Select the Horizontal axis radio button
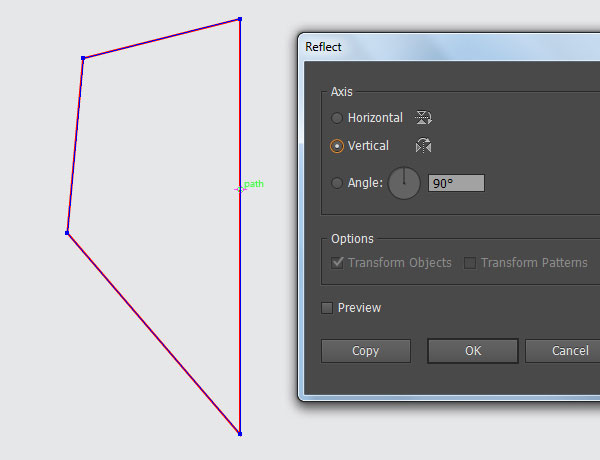This screenshot has height=460, width=600. point(337,118)
